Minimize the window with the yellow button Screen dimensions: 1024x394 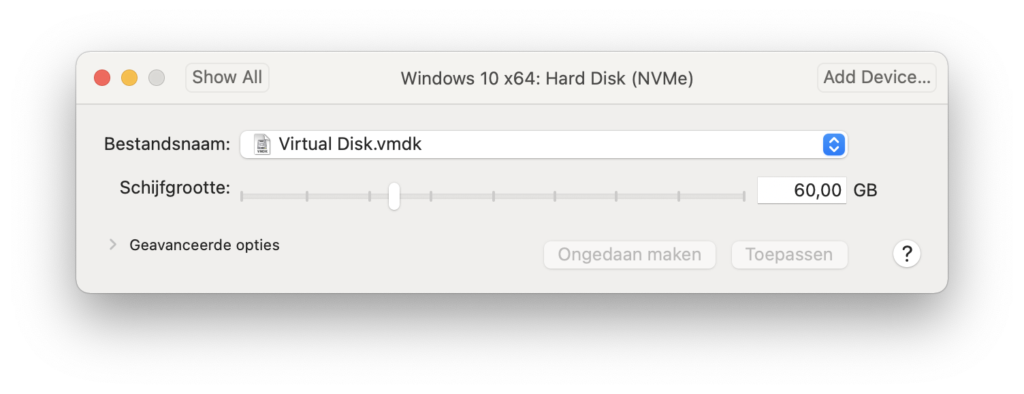click(x=129, y=78)
